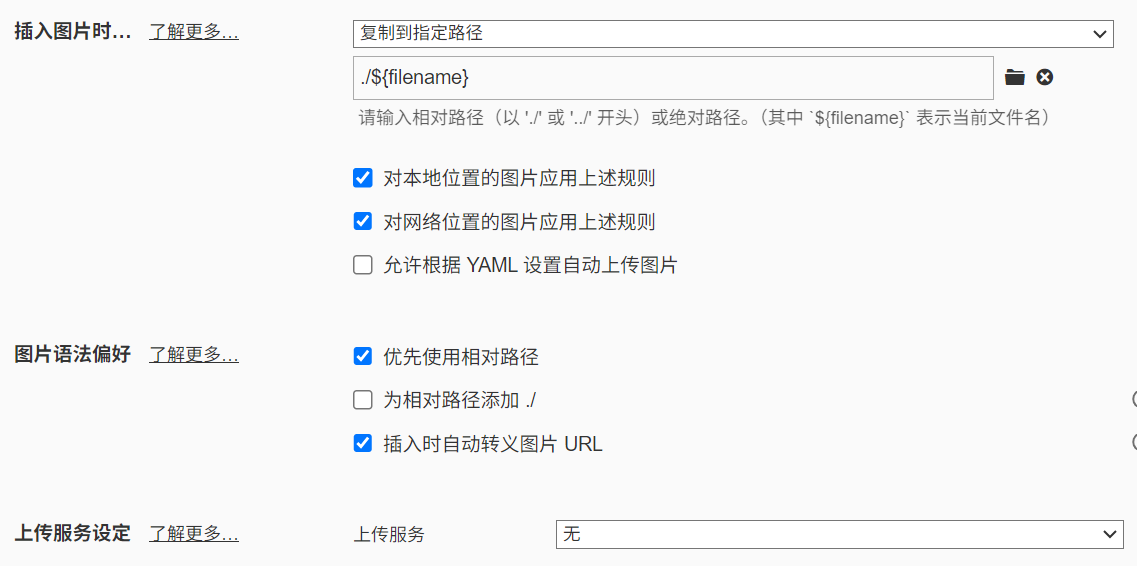
Task: Uncheck 对本地位置的图片应用上述规则 checkbox
Action: click(x=363, y=179)
